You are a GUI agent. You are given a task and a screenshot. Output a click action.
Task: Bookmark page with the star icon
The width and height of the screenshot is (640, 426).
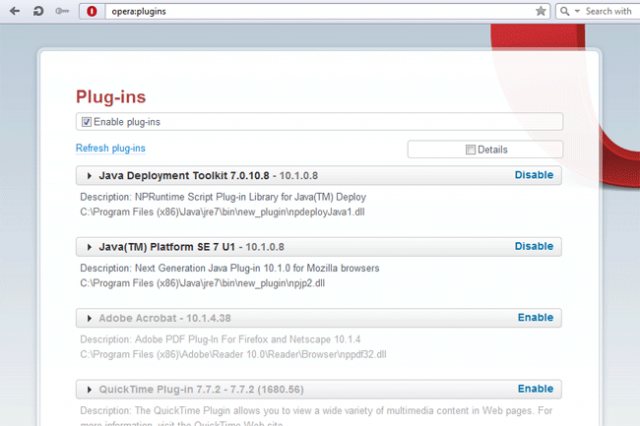541,11
